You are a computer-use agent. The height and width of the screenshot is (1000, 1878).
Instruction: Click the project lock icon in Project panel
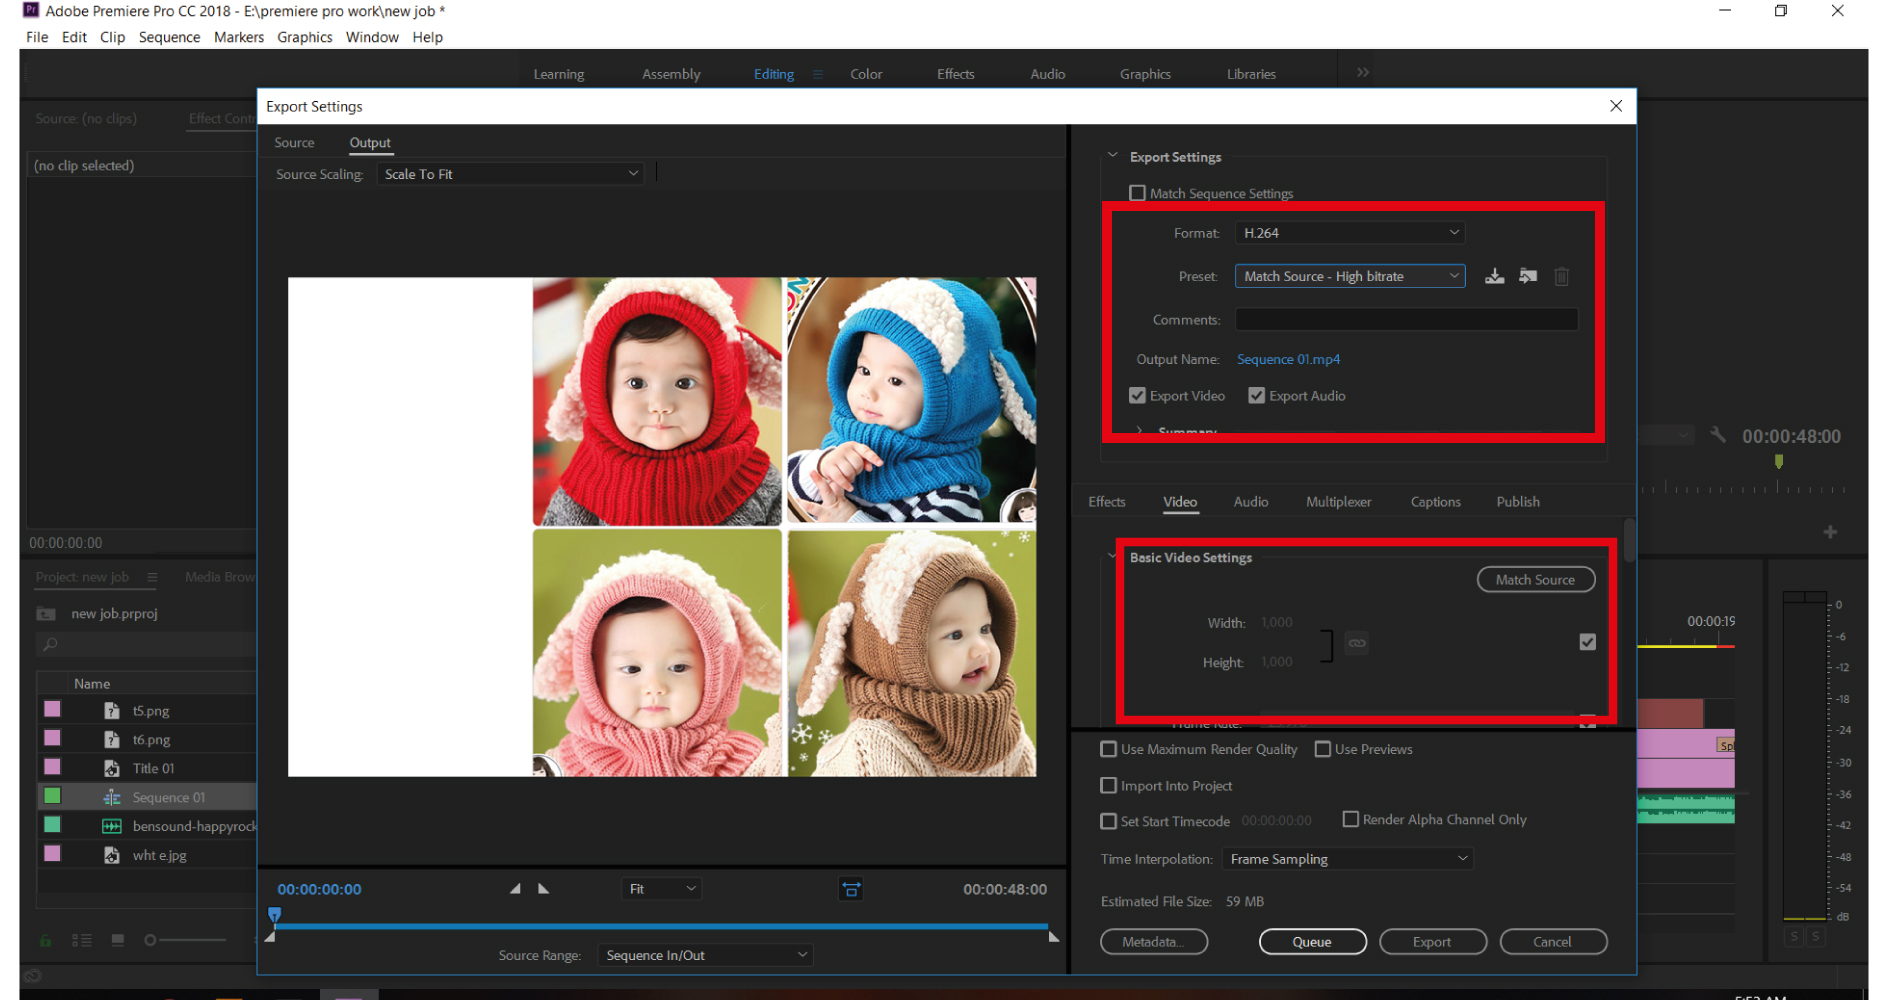pyautogui.click(x=46, y=940)
